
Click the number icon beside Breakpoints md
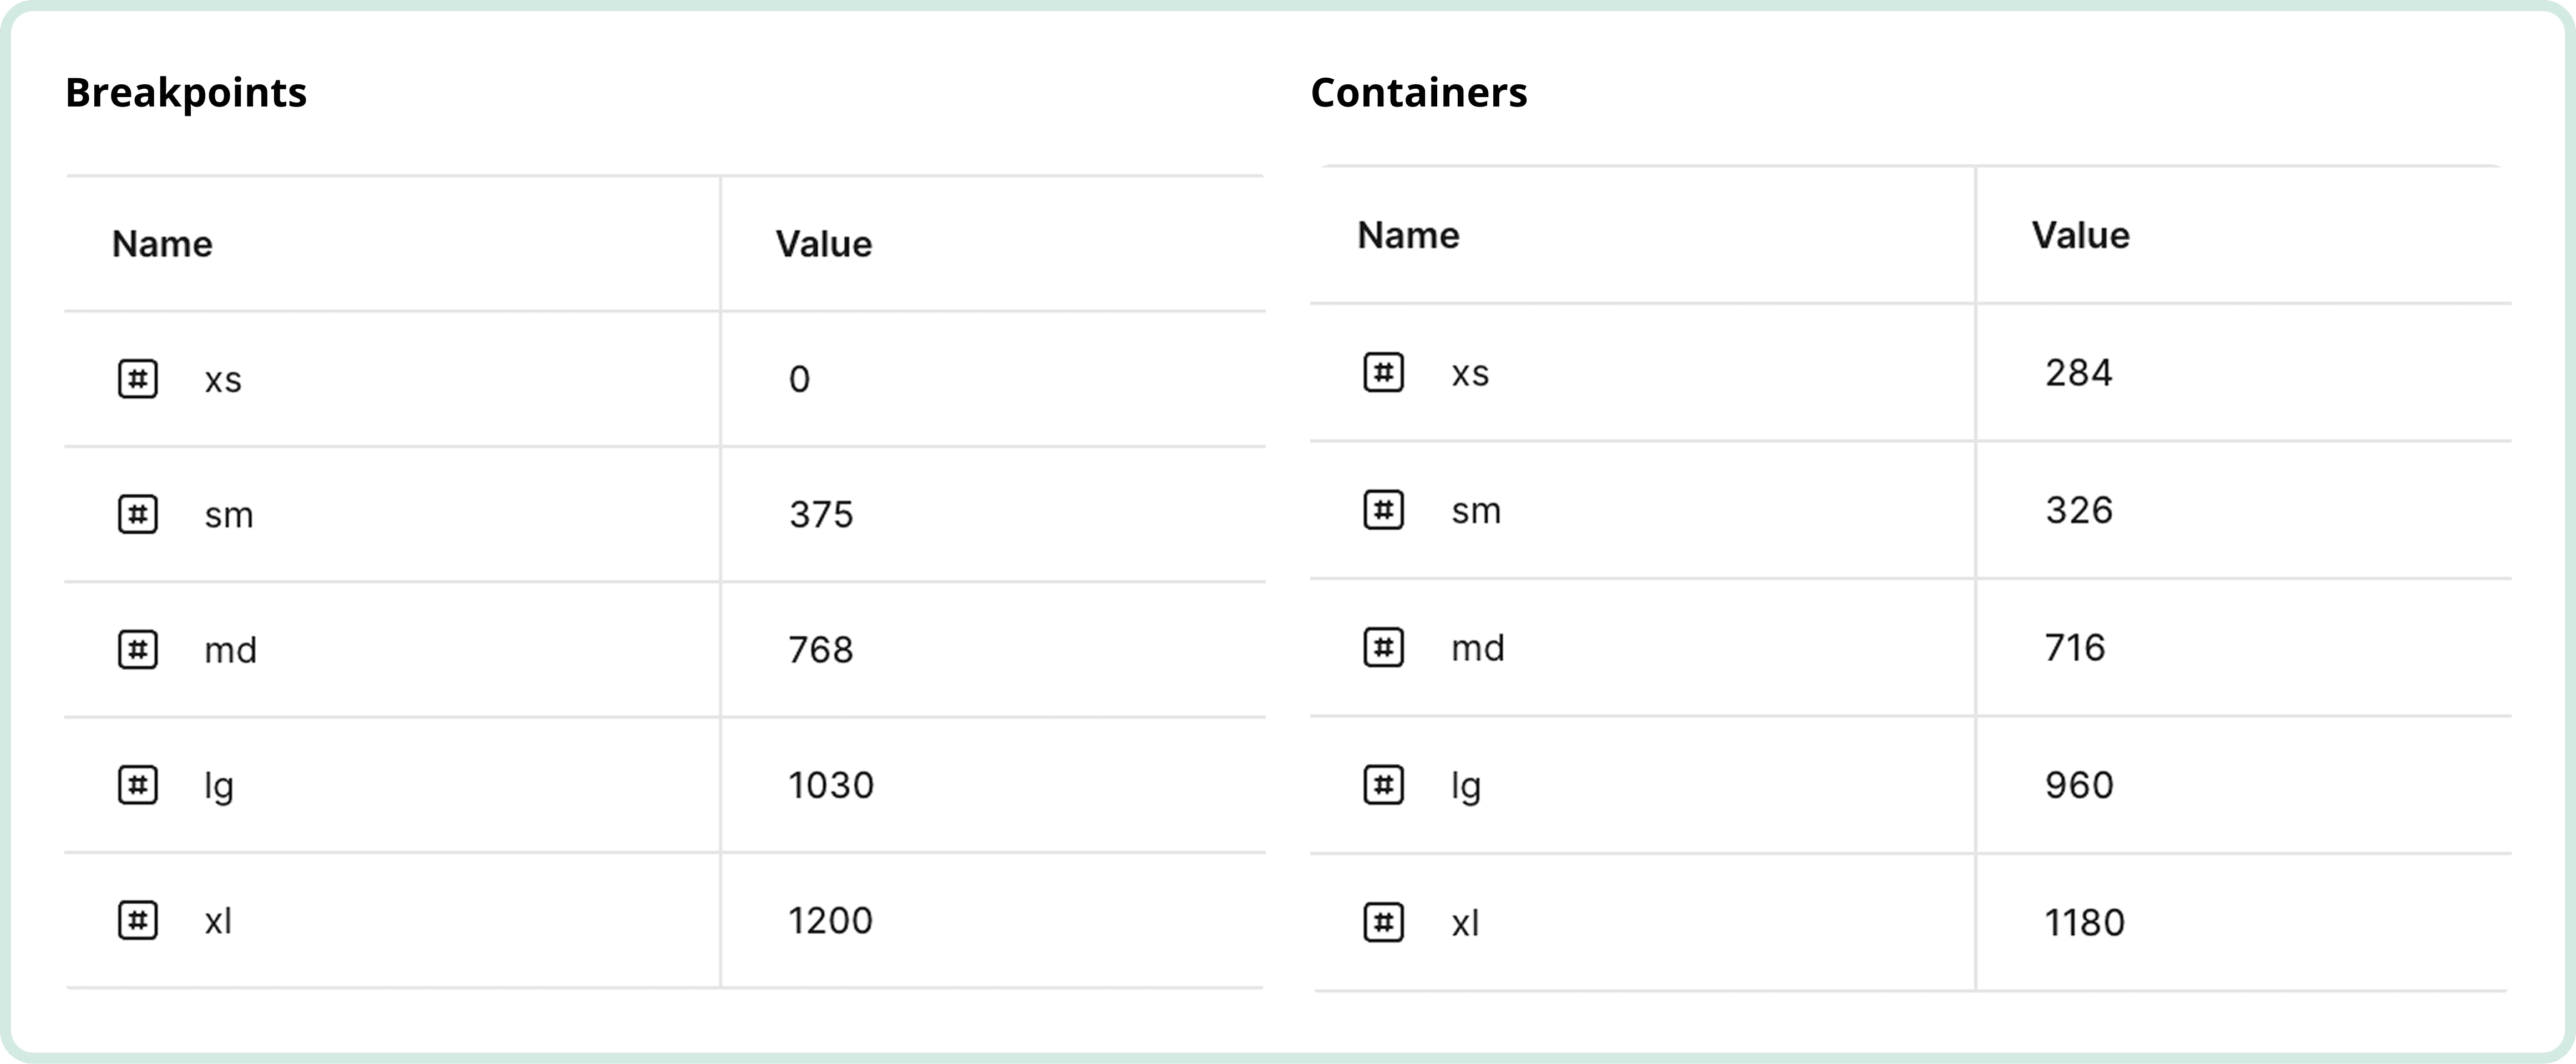[x=138, y=650]
